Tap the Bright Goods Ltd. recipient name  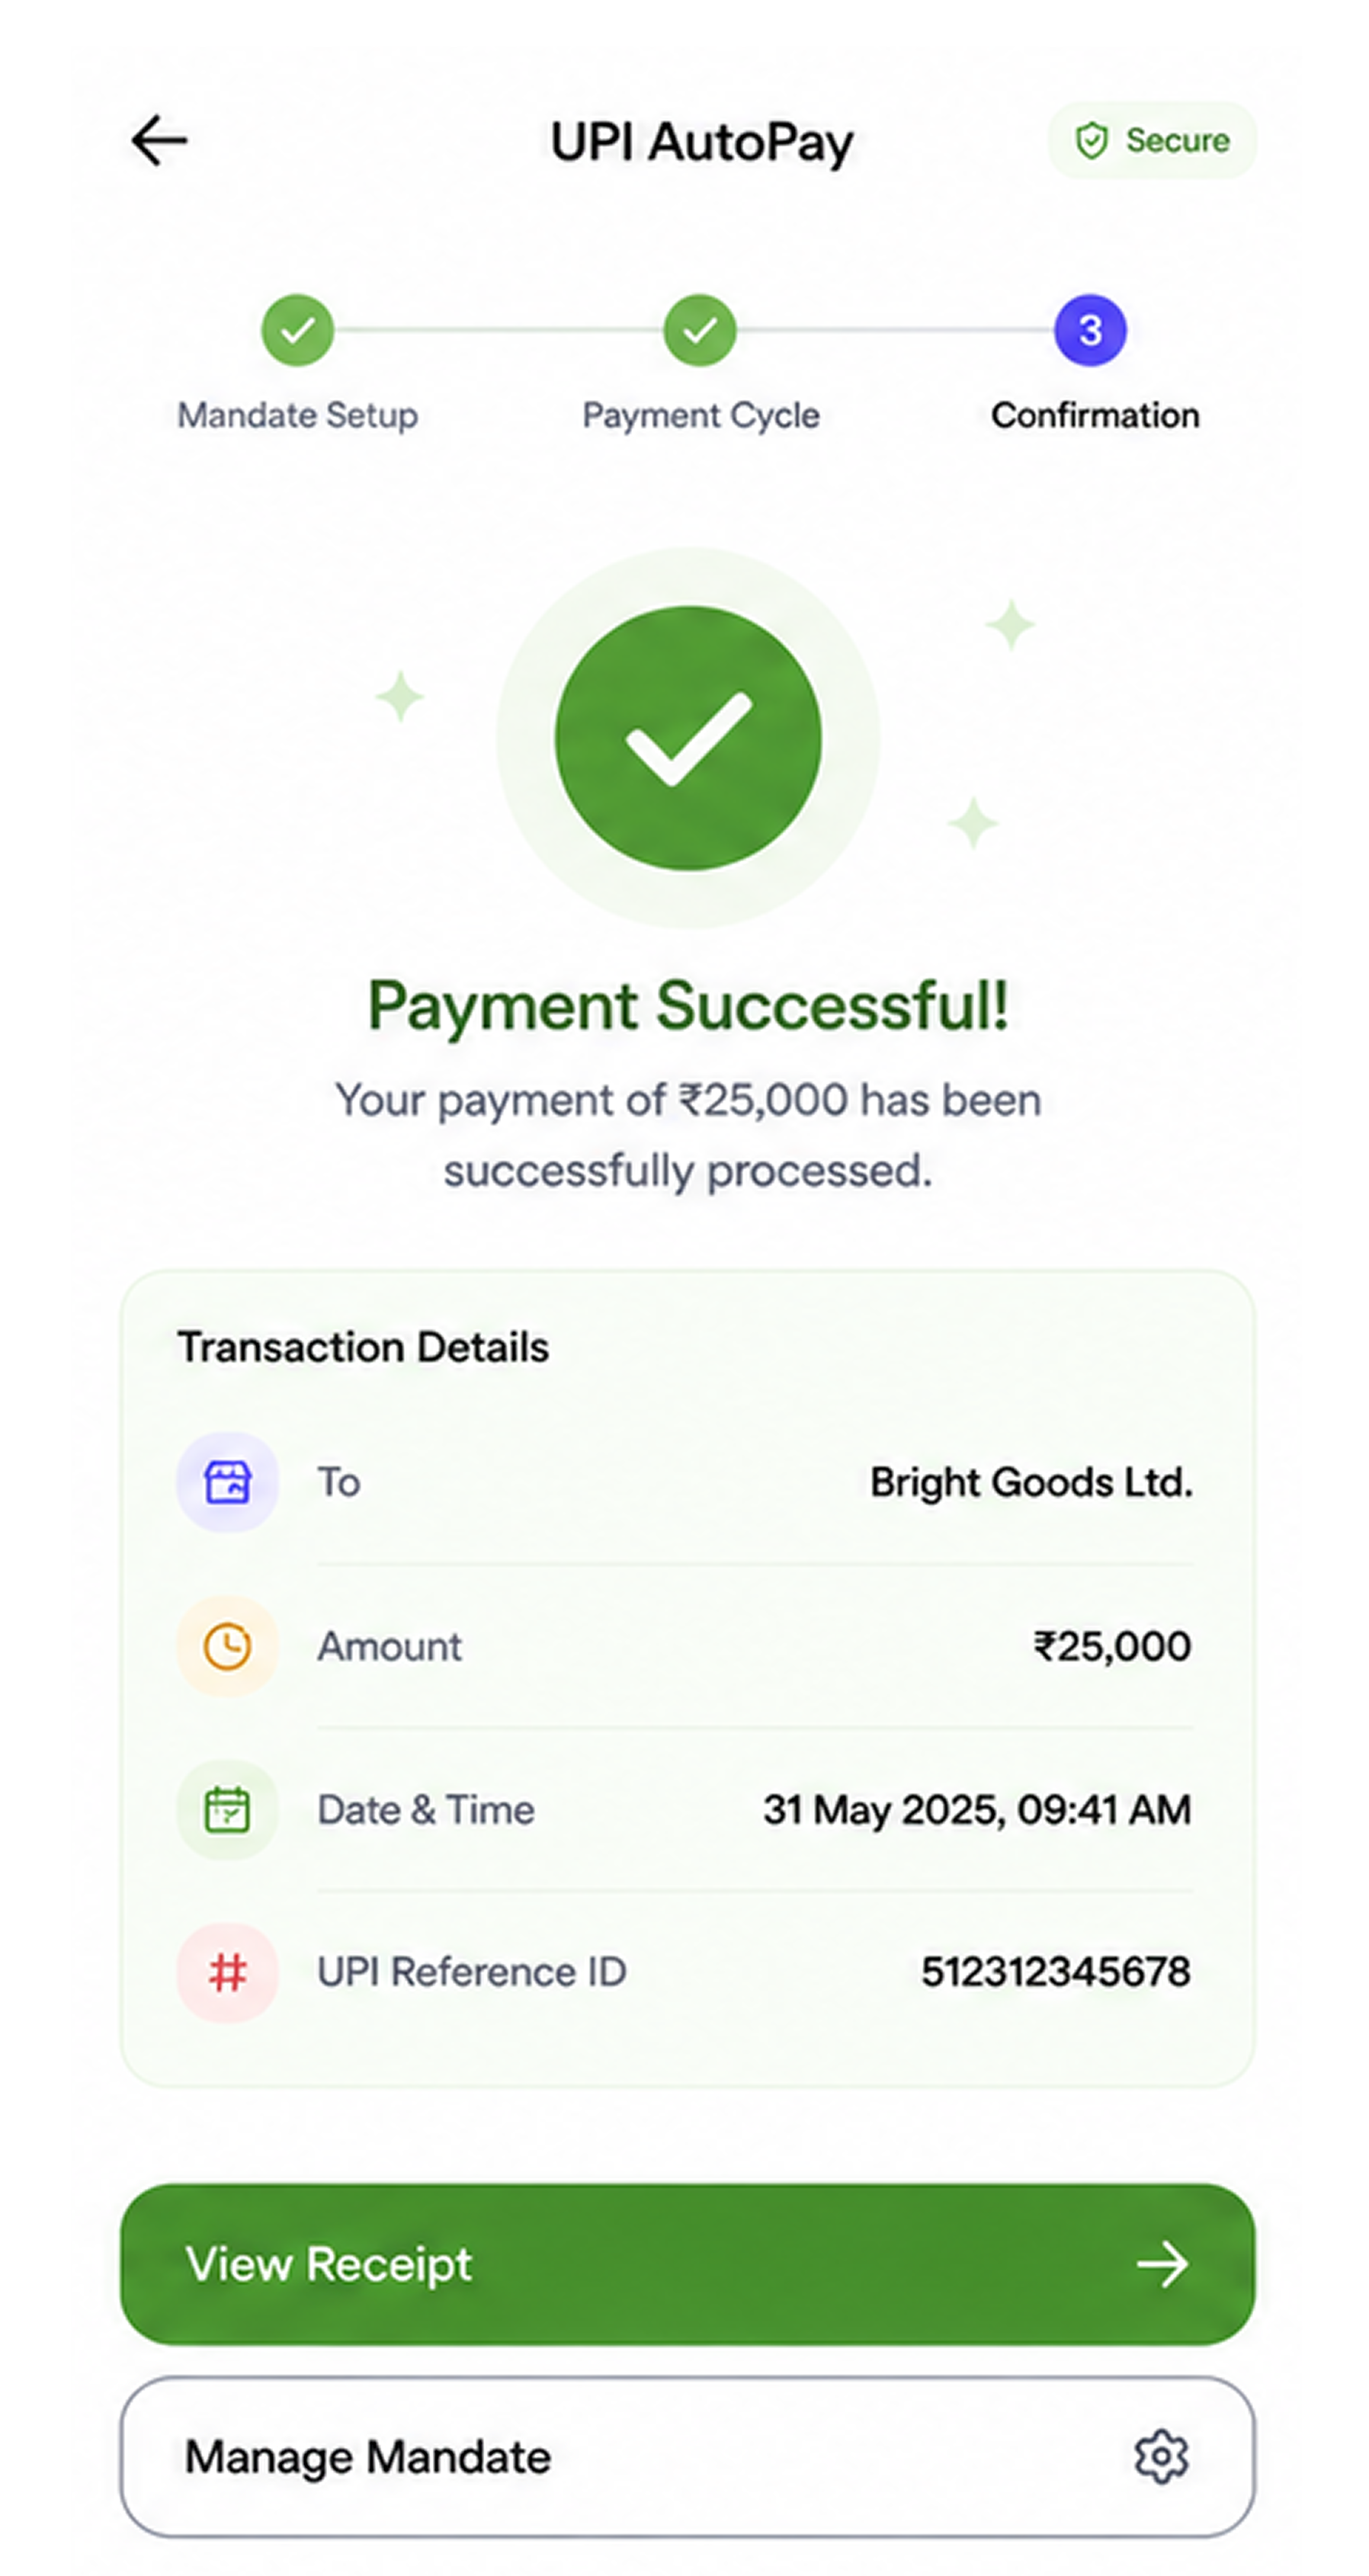coord(1031,1482)
